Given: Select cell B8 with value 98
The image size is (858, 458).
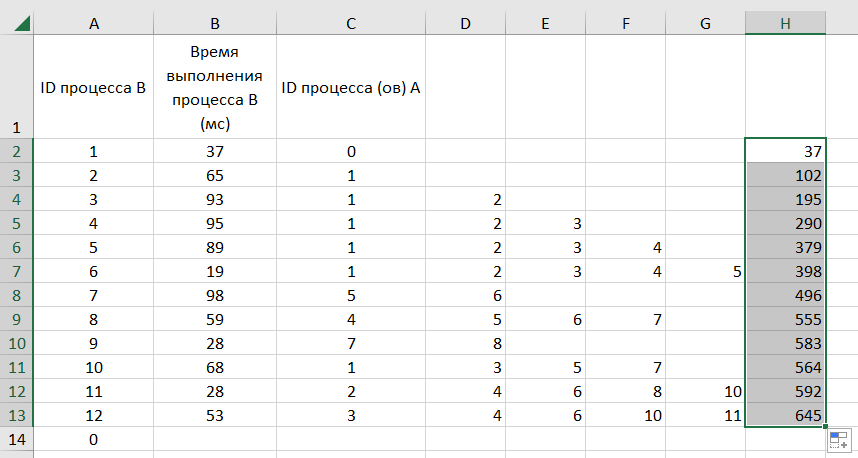Looking at the screenshot, I should (x=215, y=295).
